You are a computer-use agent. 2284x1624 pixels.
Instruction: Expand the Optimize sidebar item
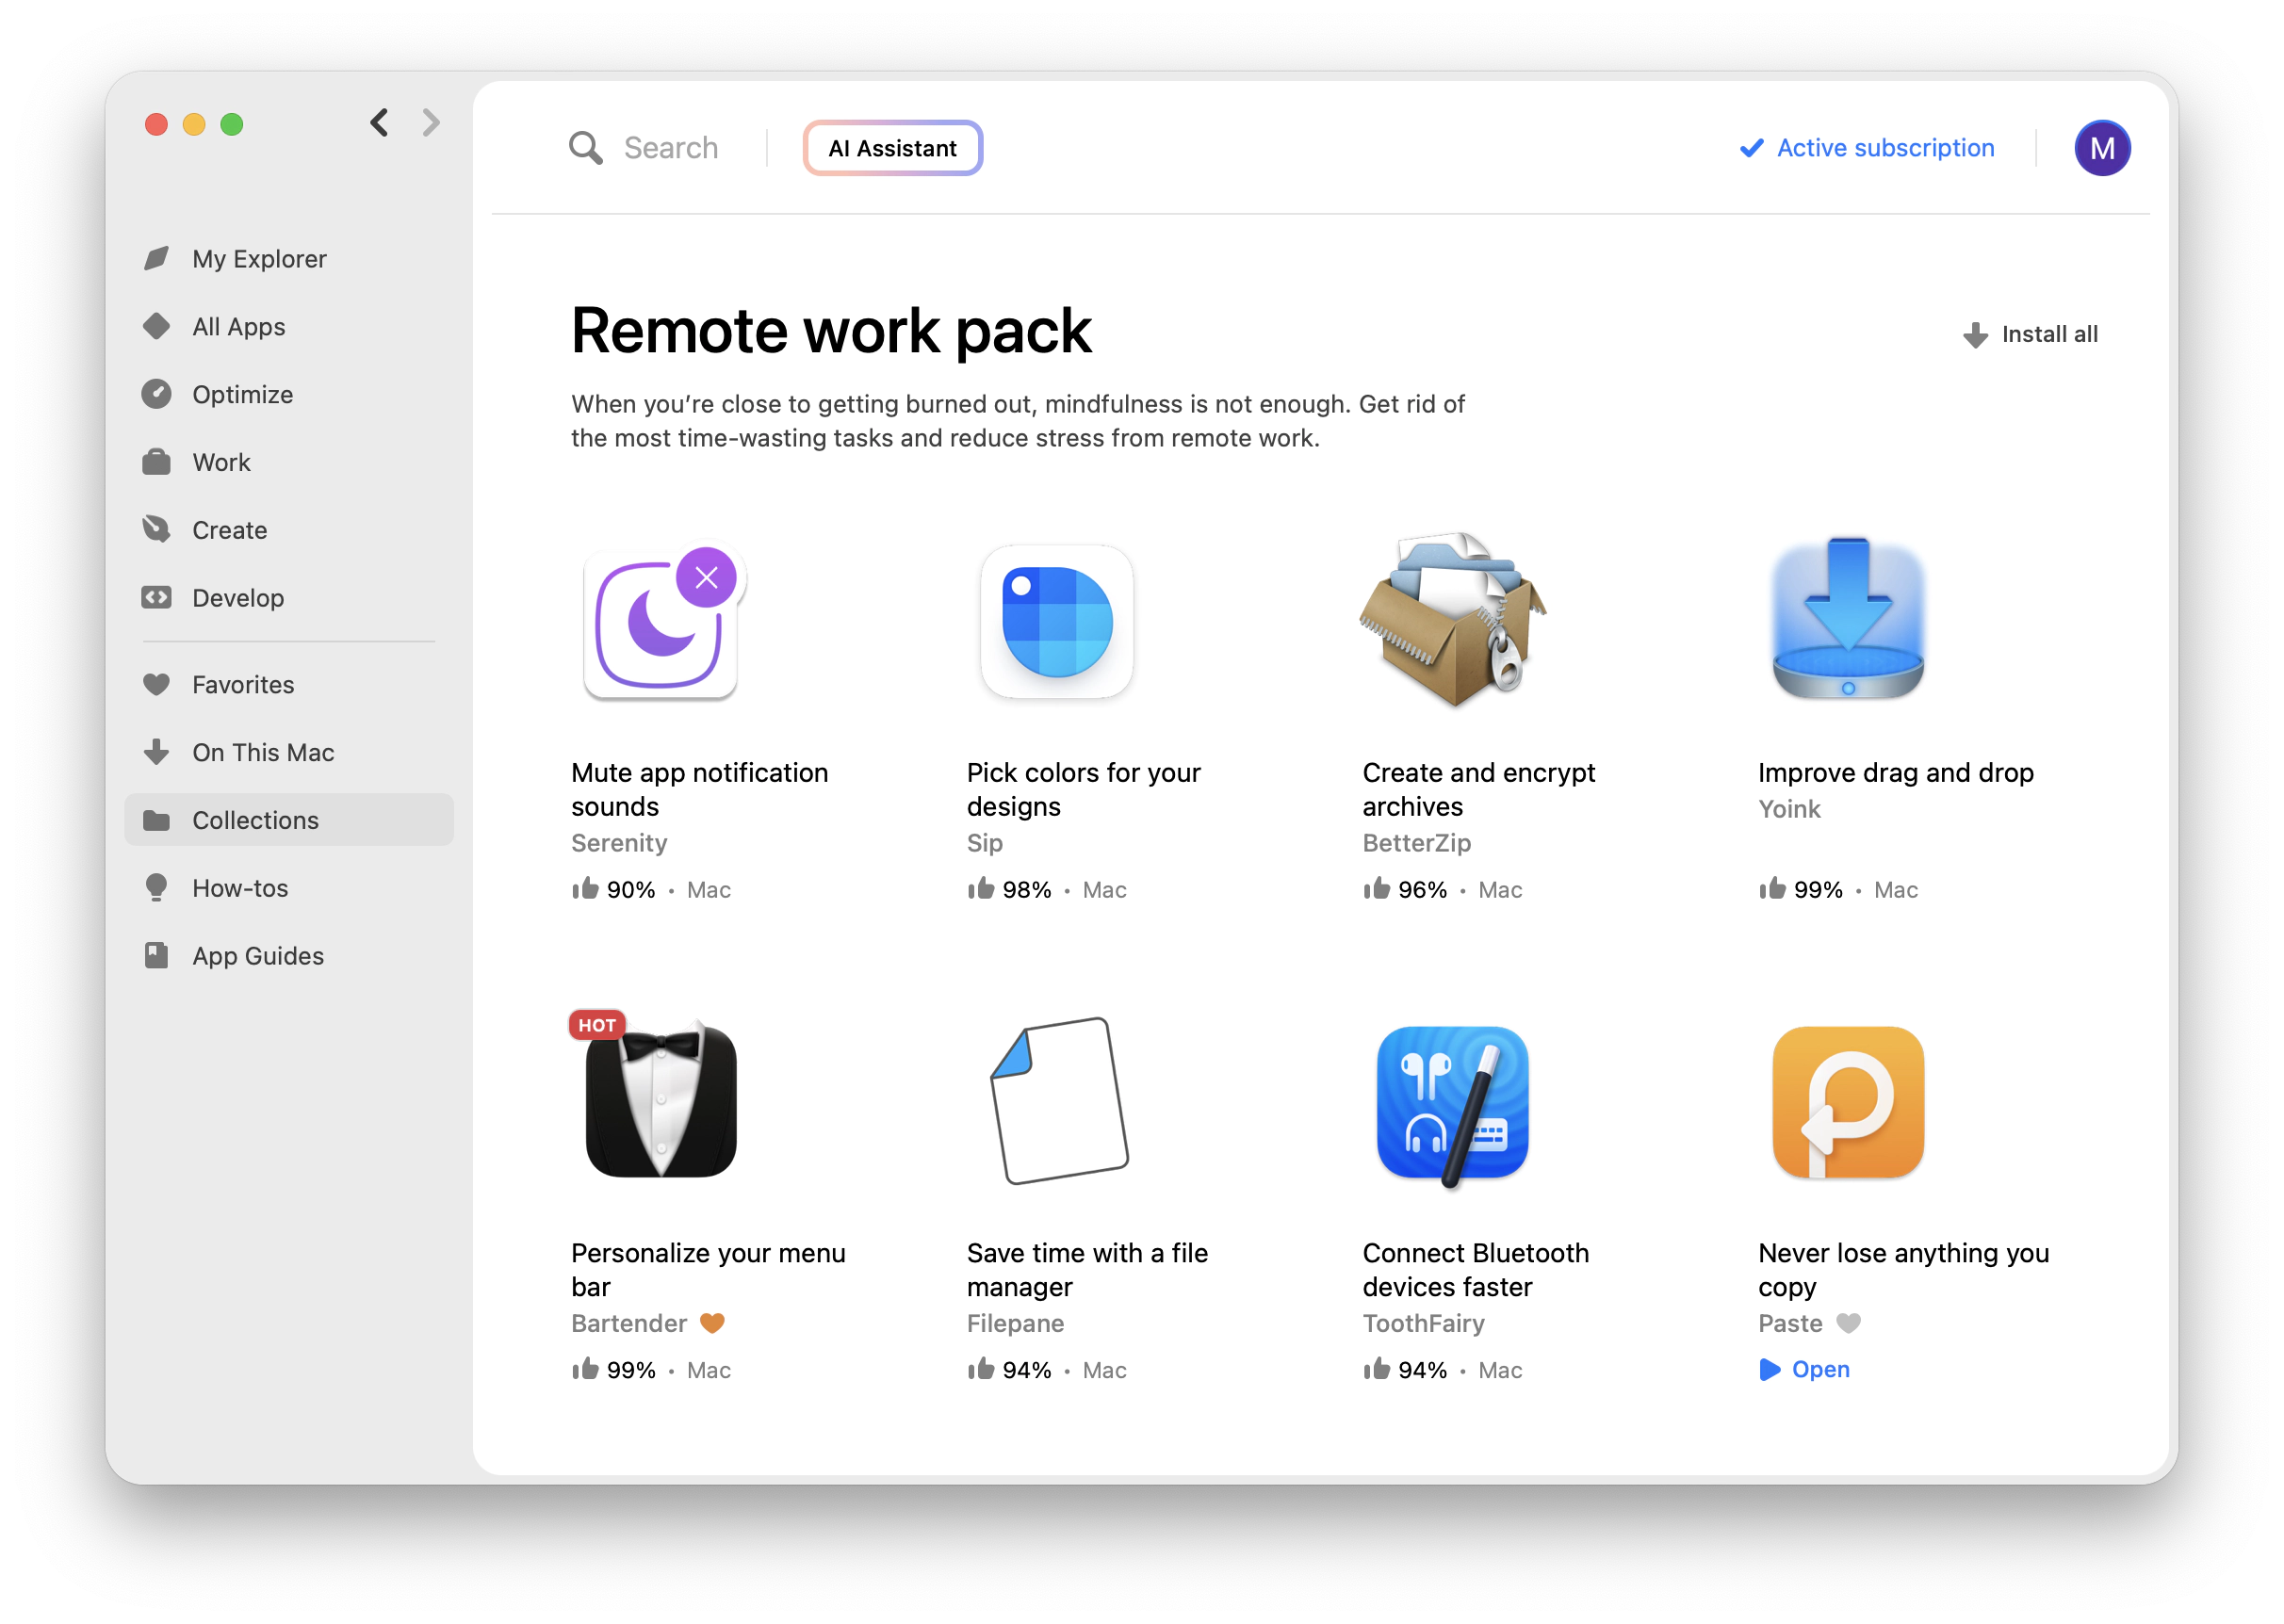pyautogui.click(x=243, y=394)
